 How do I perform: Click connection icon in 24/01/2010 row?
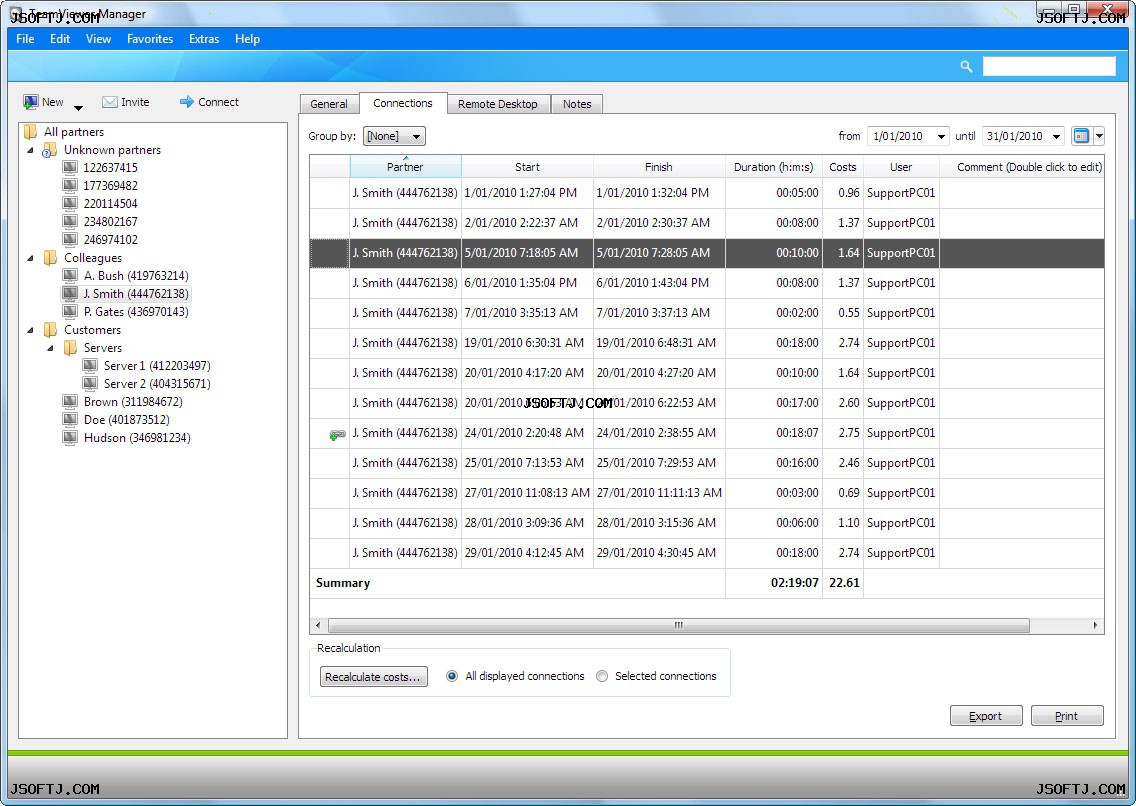coord(337,435)
